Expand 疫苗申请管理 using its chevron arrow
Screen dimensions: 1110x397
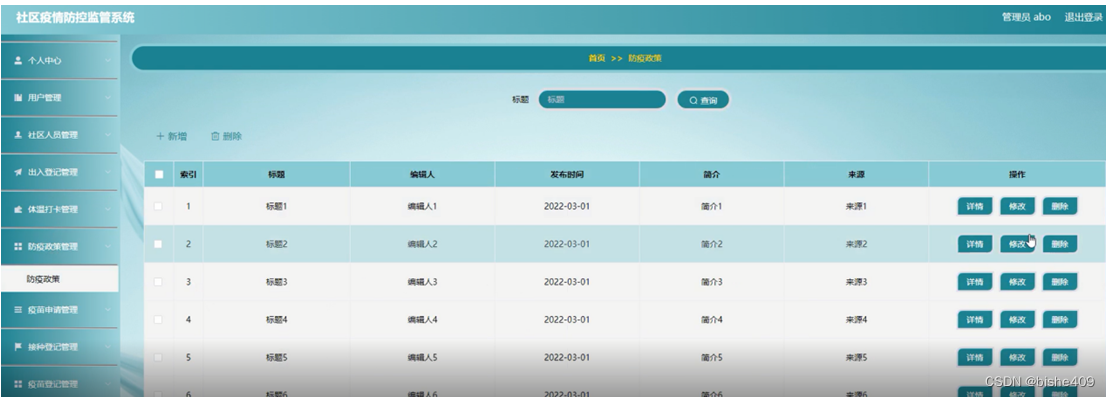tap(108, 310)
